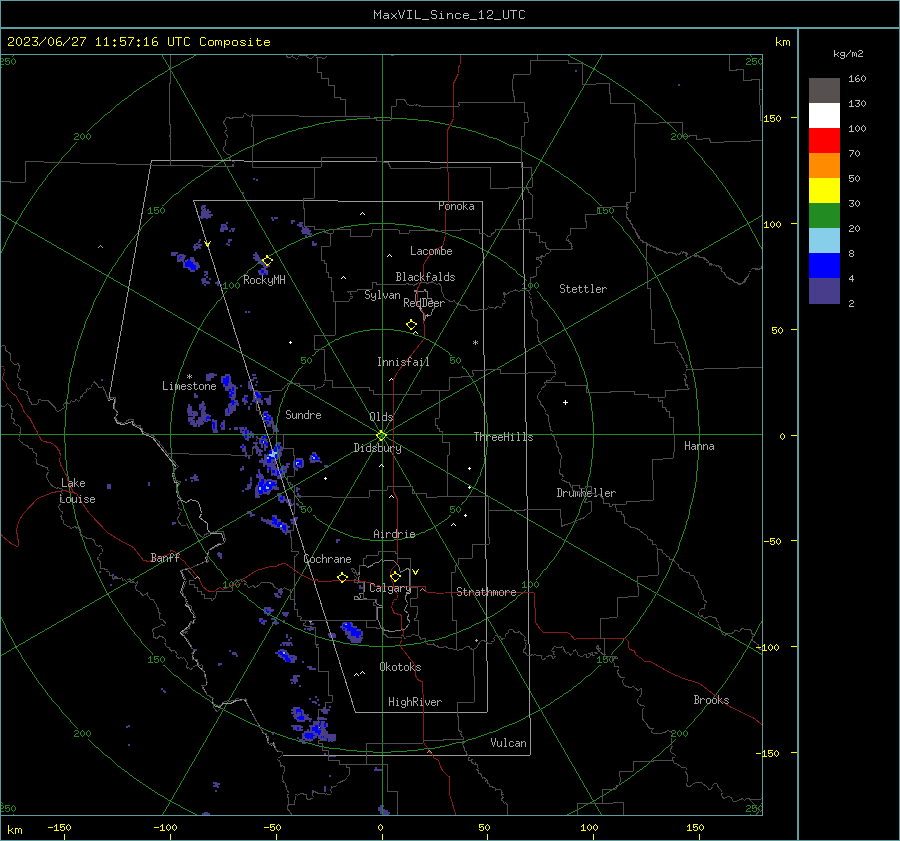Click the yellow 30-50 legend swatch

[824, 191]
